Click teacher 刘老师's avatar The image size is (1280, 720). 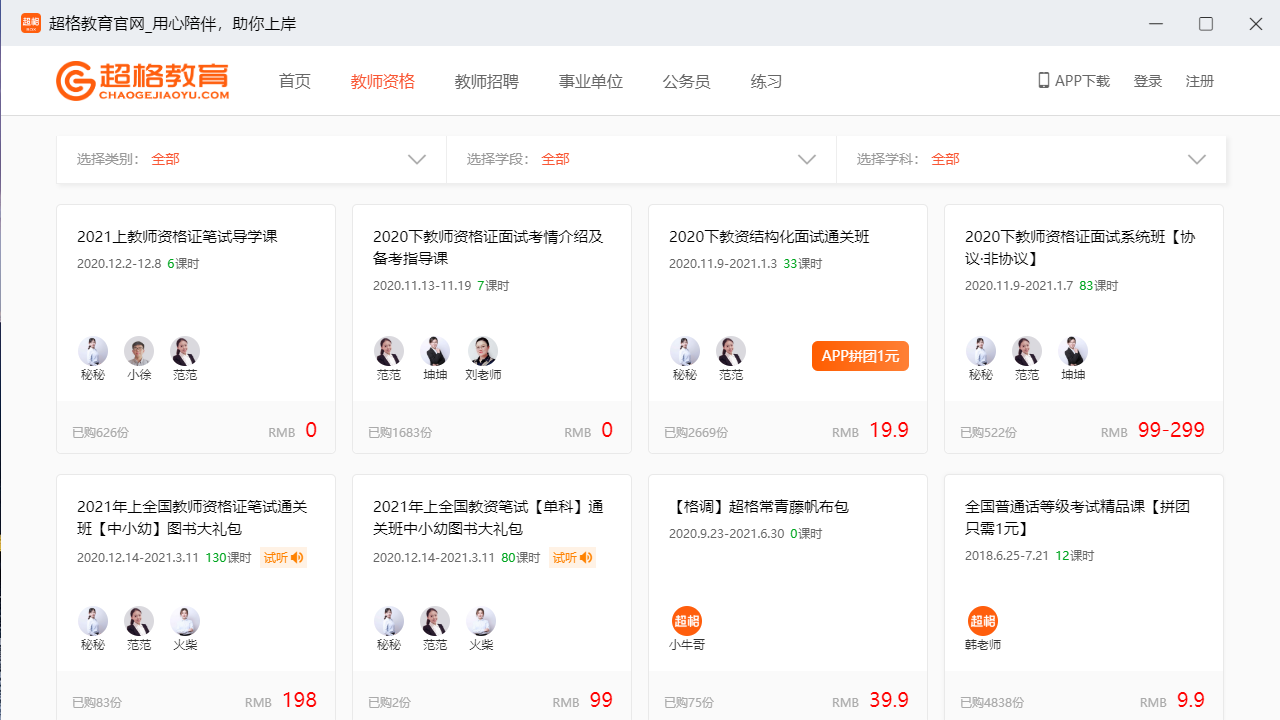pyautogui.click(x=483, y=351)
